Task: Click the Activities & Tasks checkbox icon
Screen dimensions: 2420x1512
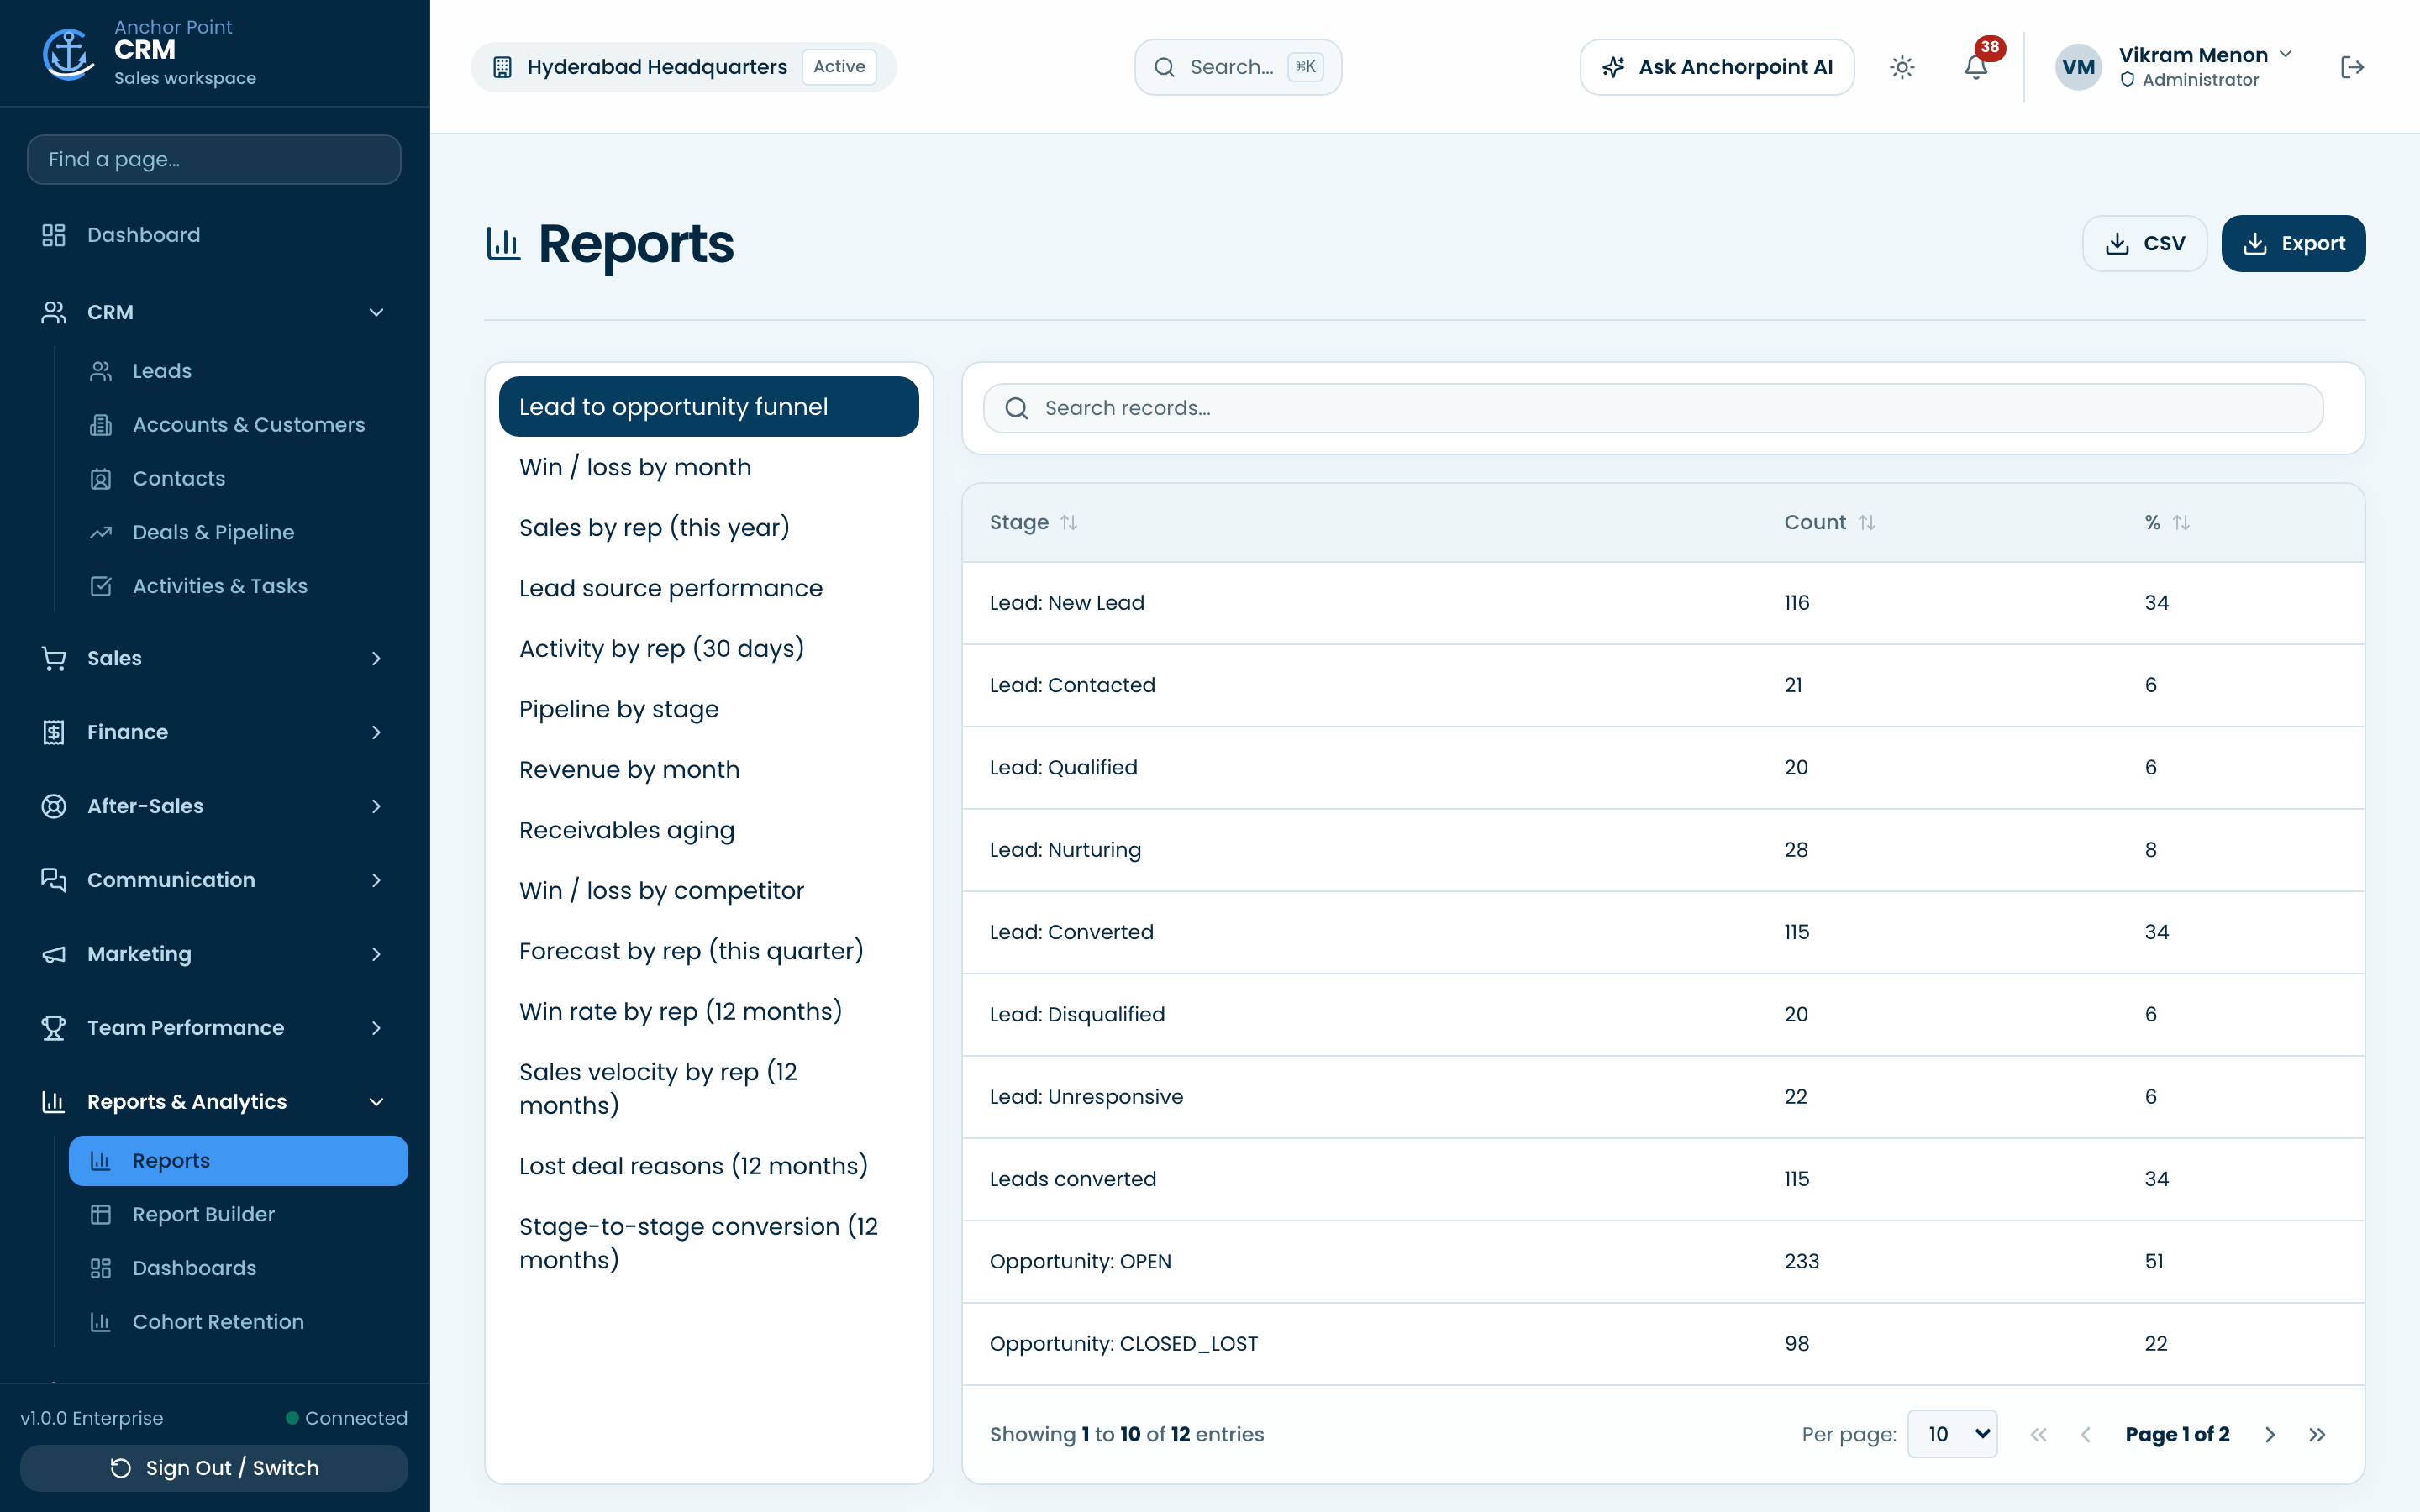Action: pyautogui.click(x=101, y=586)
